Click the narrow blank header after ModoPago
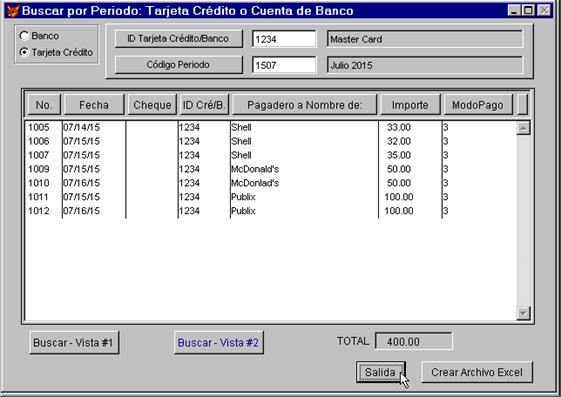561x397 pixels. [x=522, y=105]
